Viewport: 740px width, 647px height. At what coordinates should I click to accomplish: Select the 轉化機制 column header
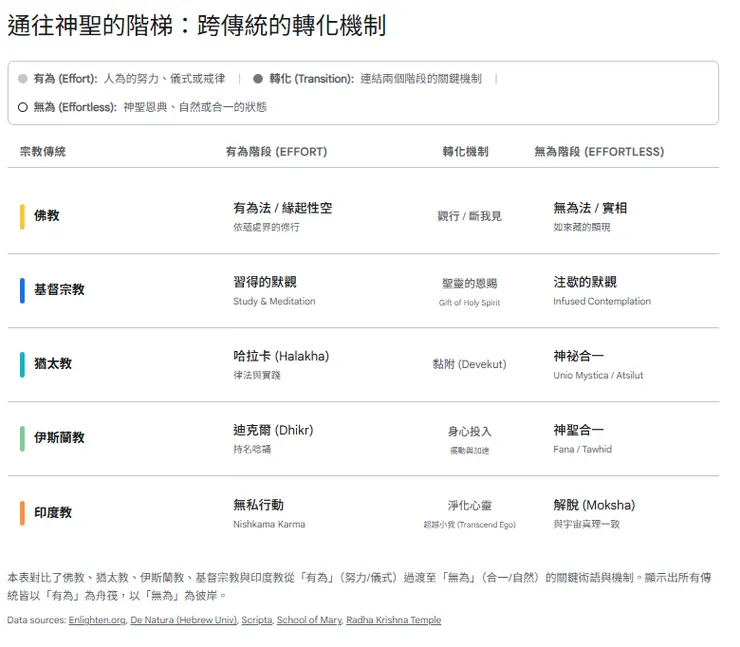(x=465, y=151)
